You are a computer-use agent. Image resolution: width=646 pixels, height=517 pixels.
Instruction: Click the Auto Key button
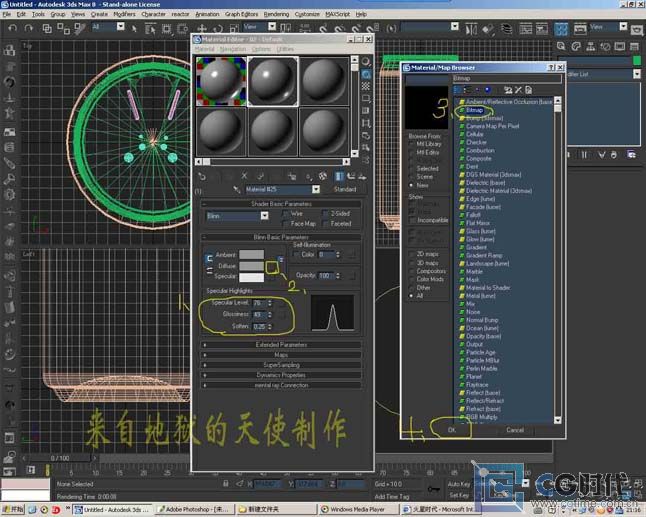click(459, 484)
